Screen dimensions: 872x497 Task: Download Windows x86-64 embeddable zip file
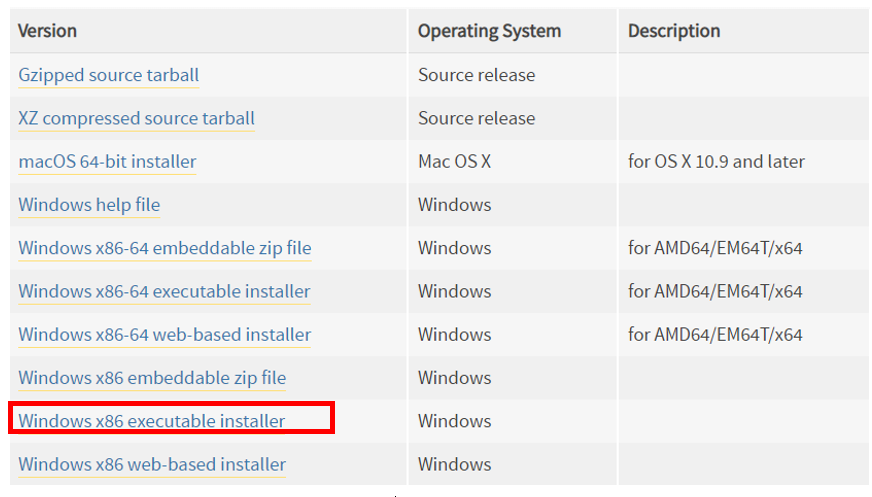coord(165,248)
